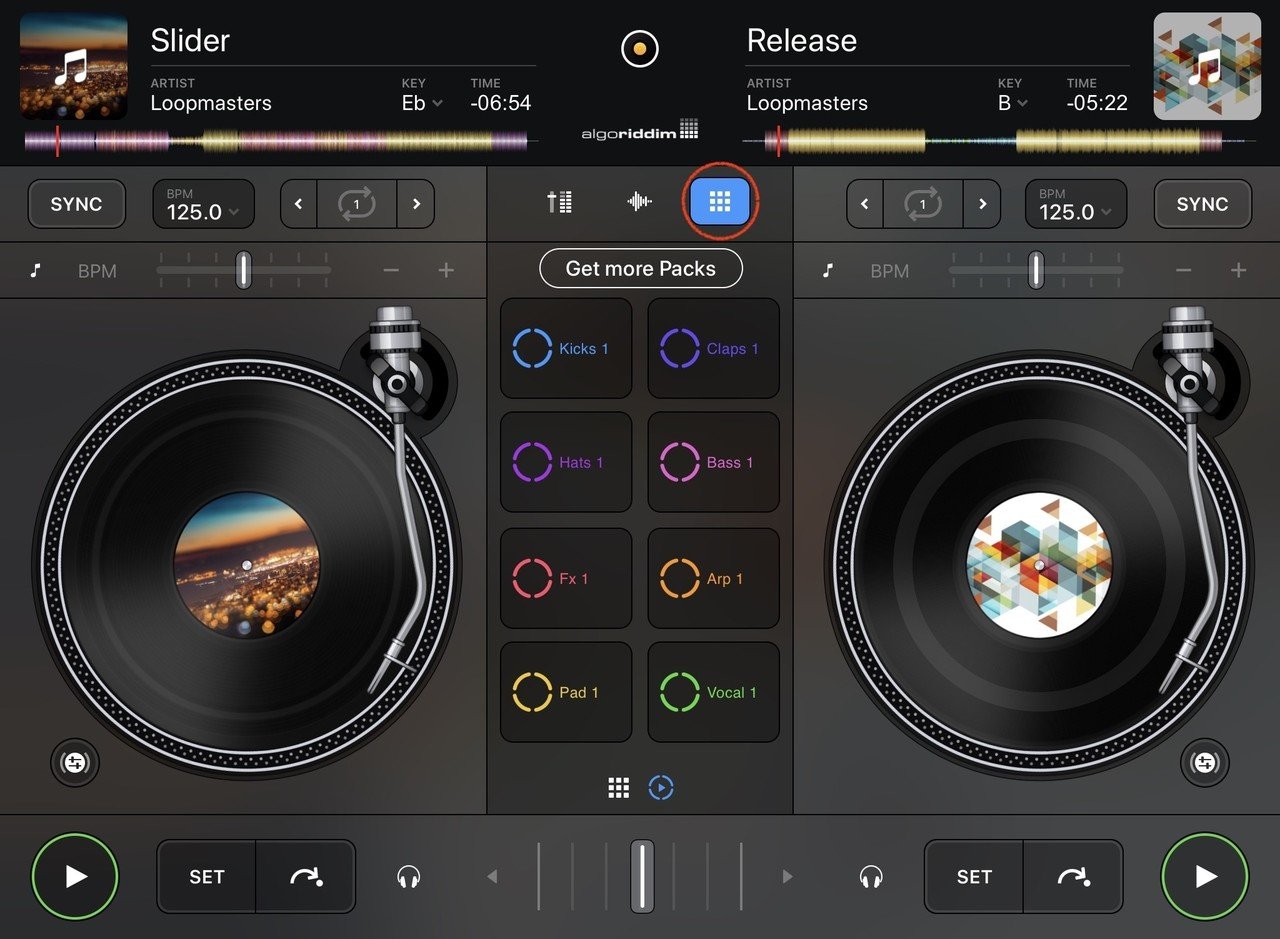This screenshot has width=1280, height=939.
Task: Trigger the Bass 1 sample pad
Action: click(x=713, y=462)
